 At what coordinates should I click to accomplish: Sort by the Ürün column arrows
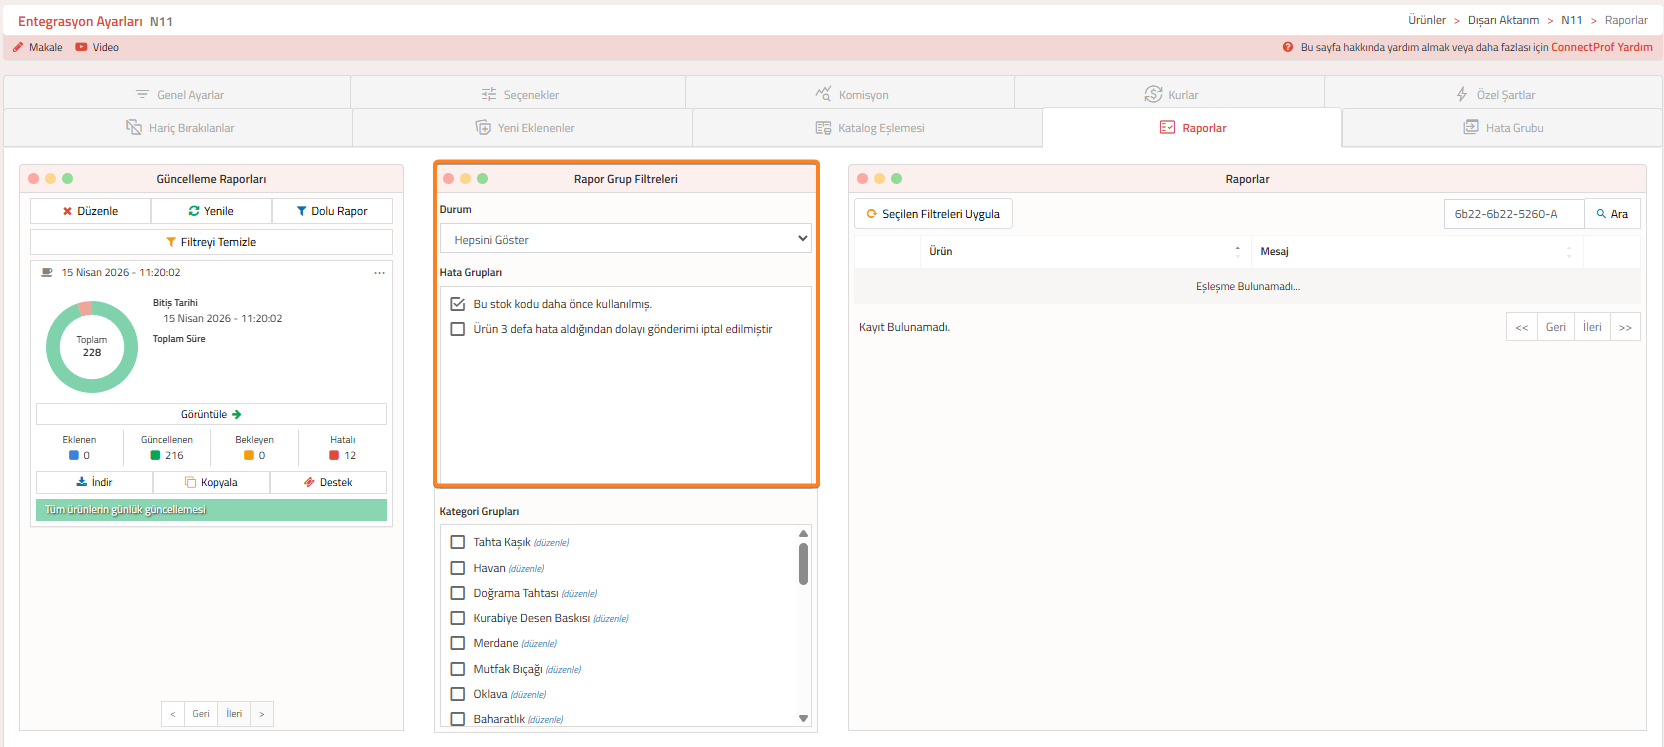(x=1237, y=251)
